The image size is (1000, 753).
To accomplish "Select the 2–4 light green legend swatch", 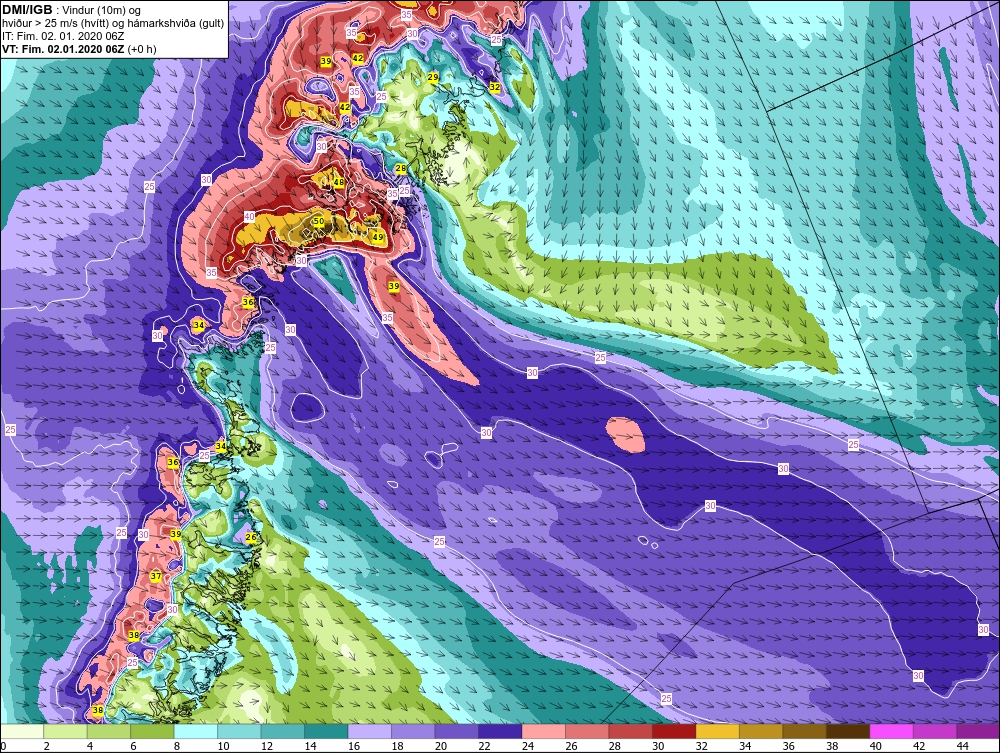I will coord(65,731).
